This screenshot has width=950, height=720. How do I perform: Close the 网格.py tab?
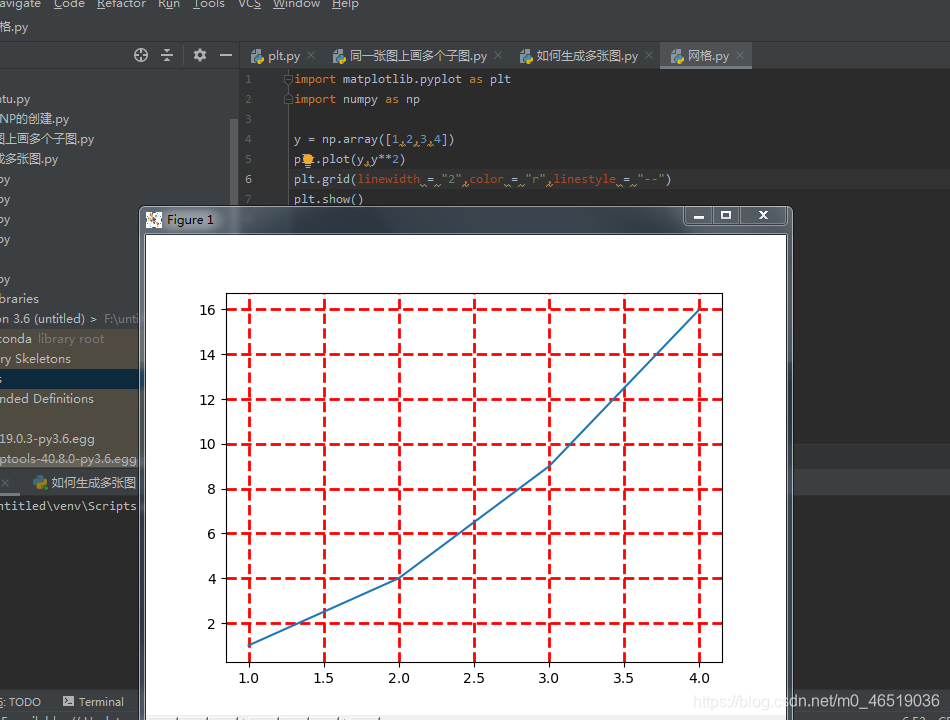click(740, 55)
